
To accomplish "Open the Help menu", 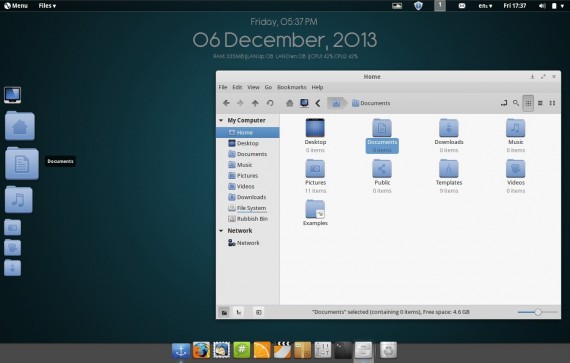I will [x=317, y=87].
